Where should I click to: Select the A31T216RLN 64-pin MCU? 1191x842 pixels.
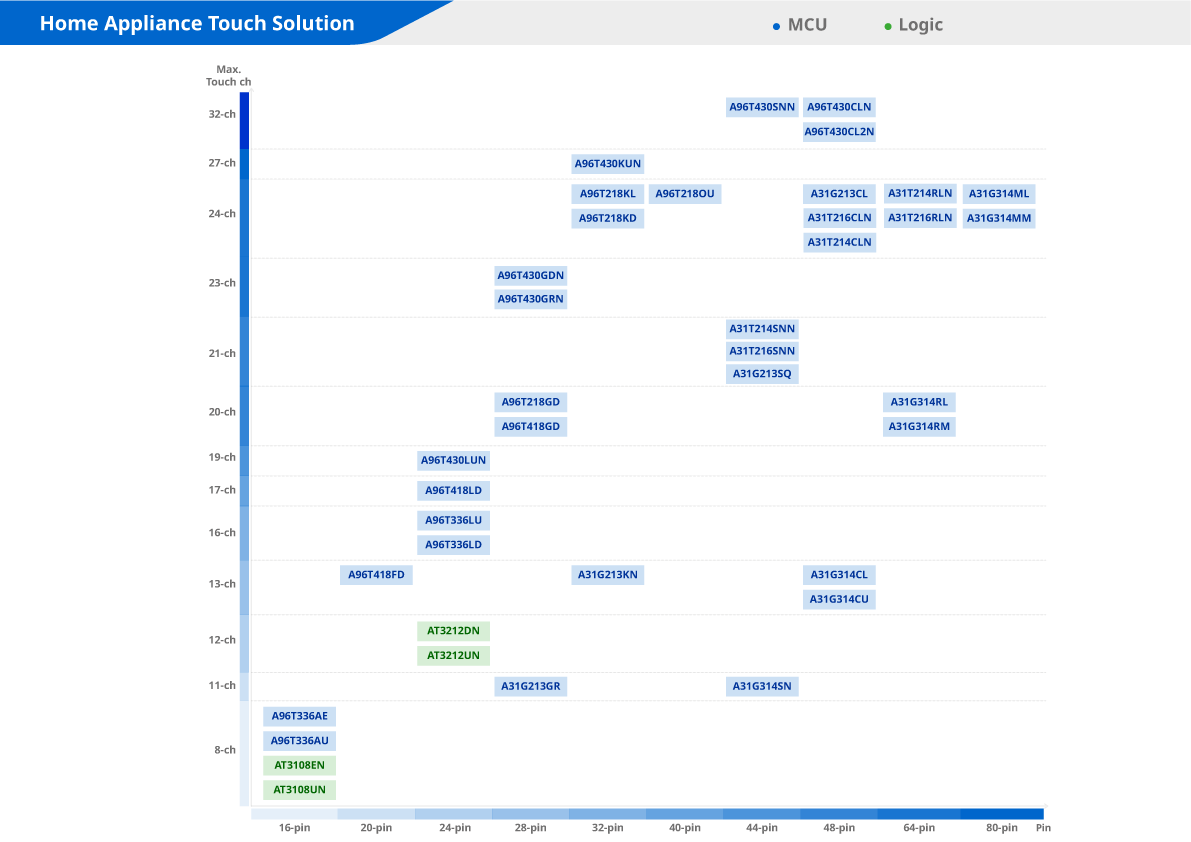920,218
